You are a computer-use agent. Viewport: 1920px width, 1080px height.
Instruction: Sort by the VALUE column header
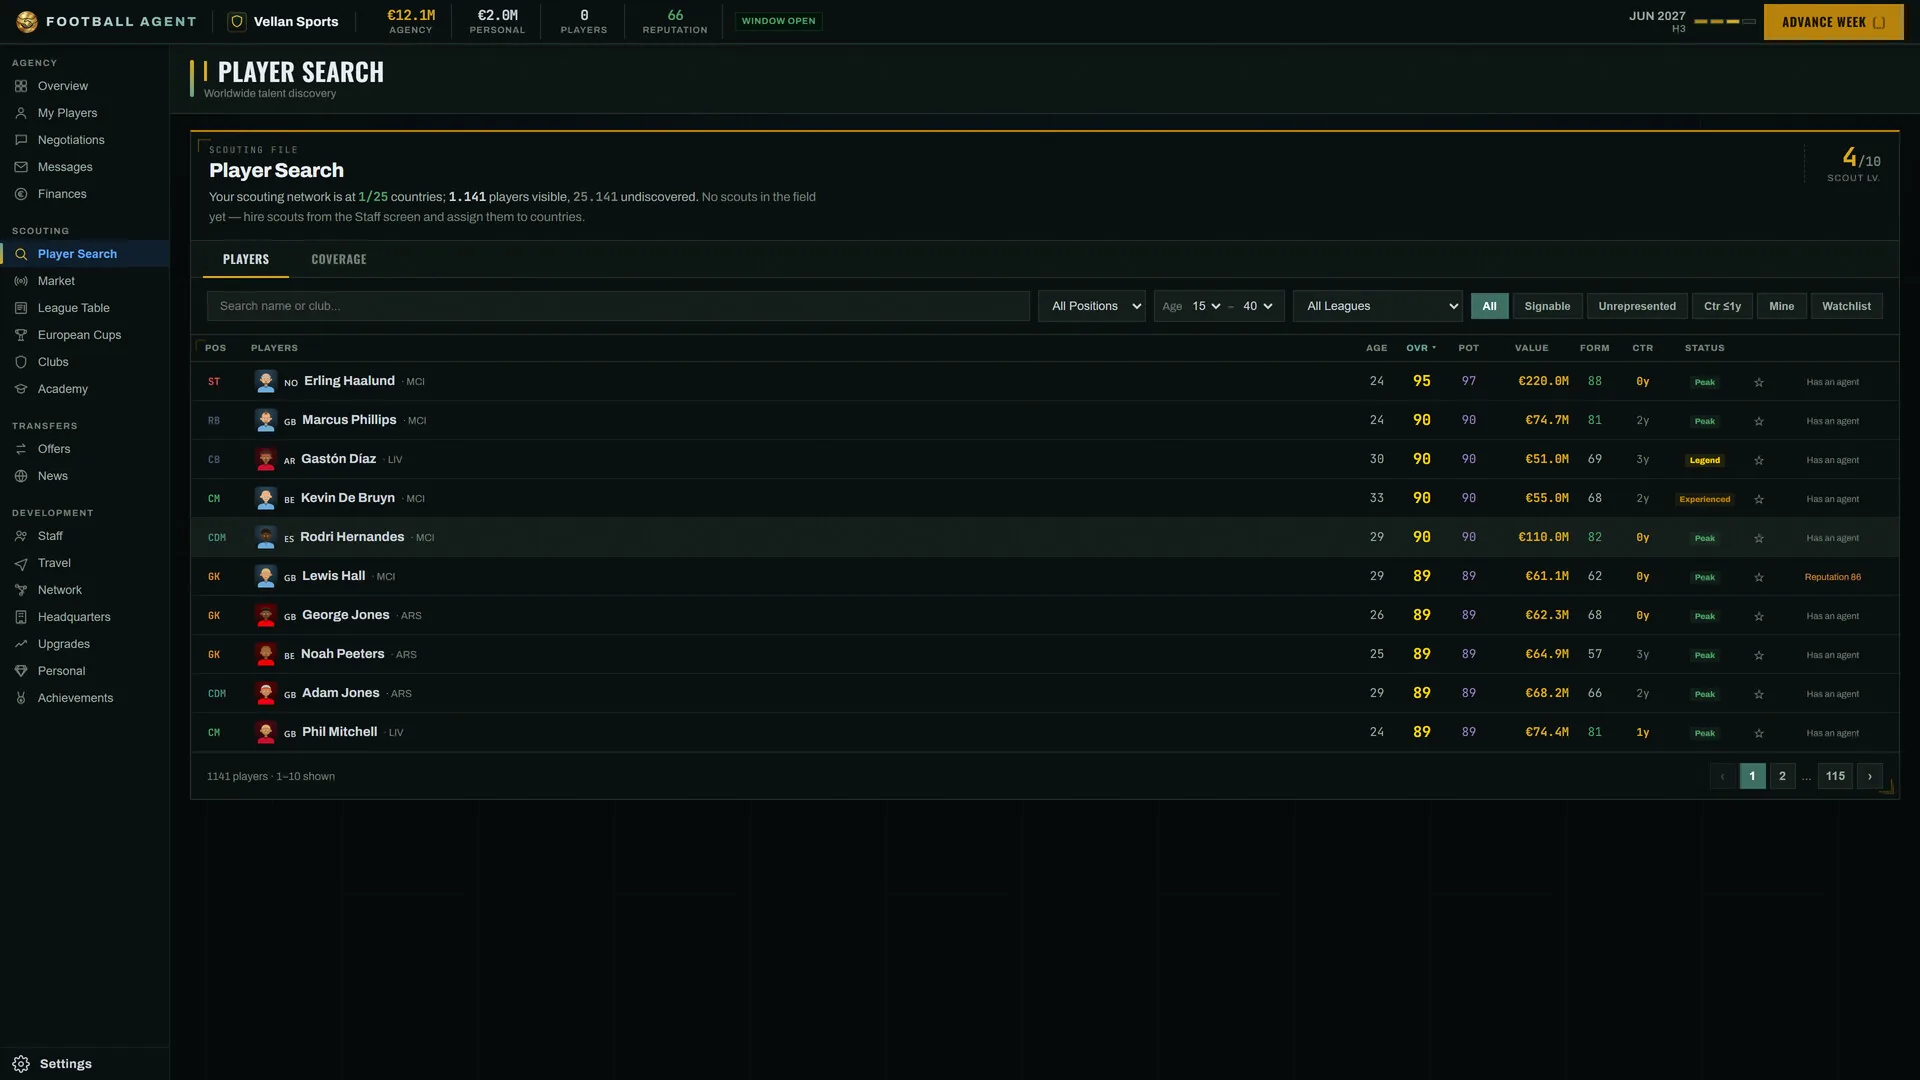point(1531,348)
